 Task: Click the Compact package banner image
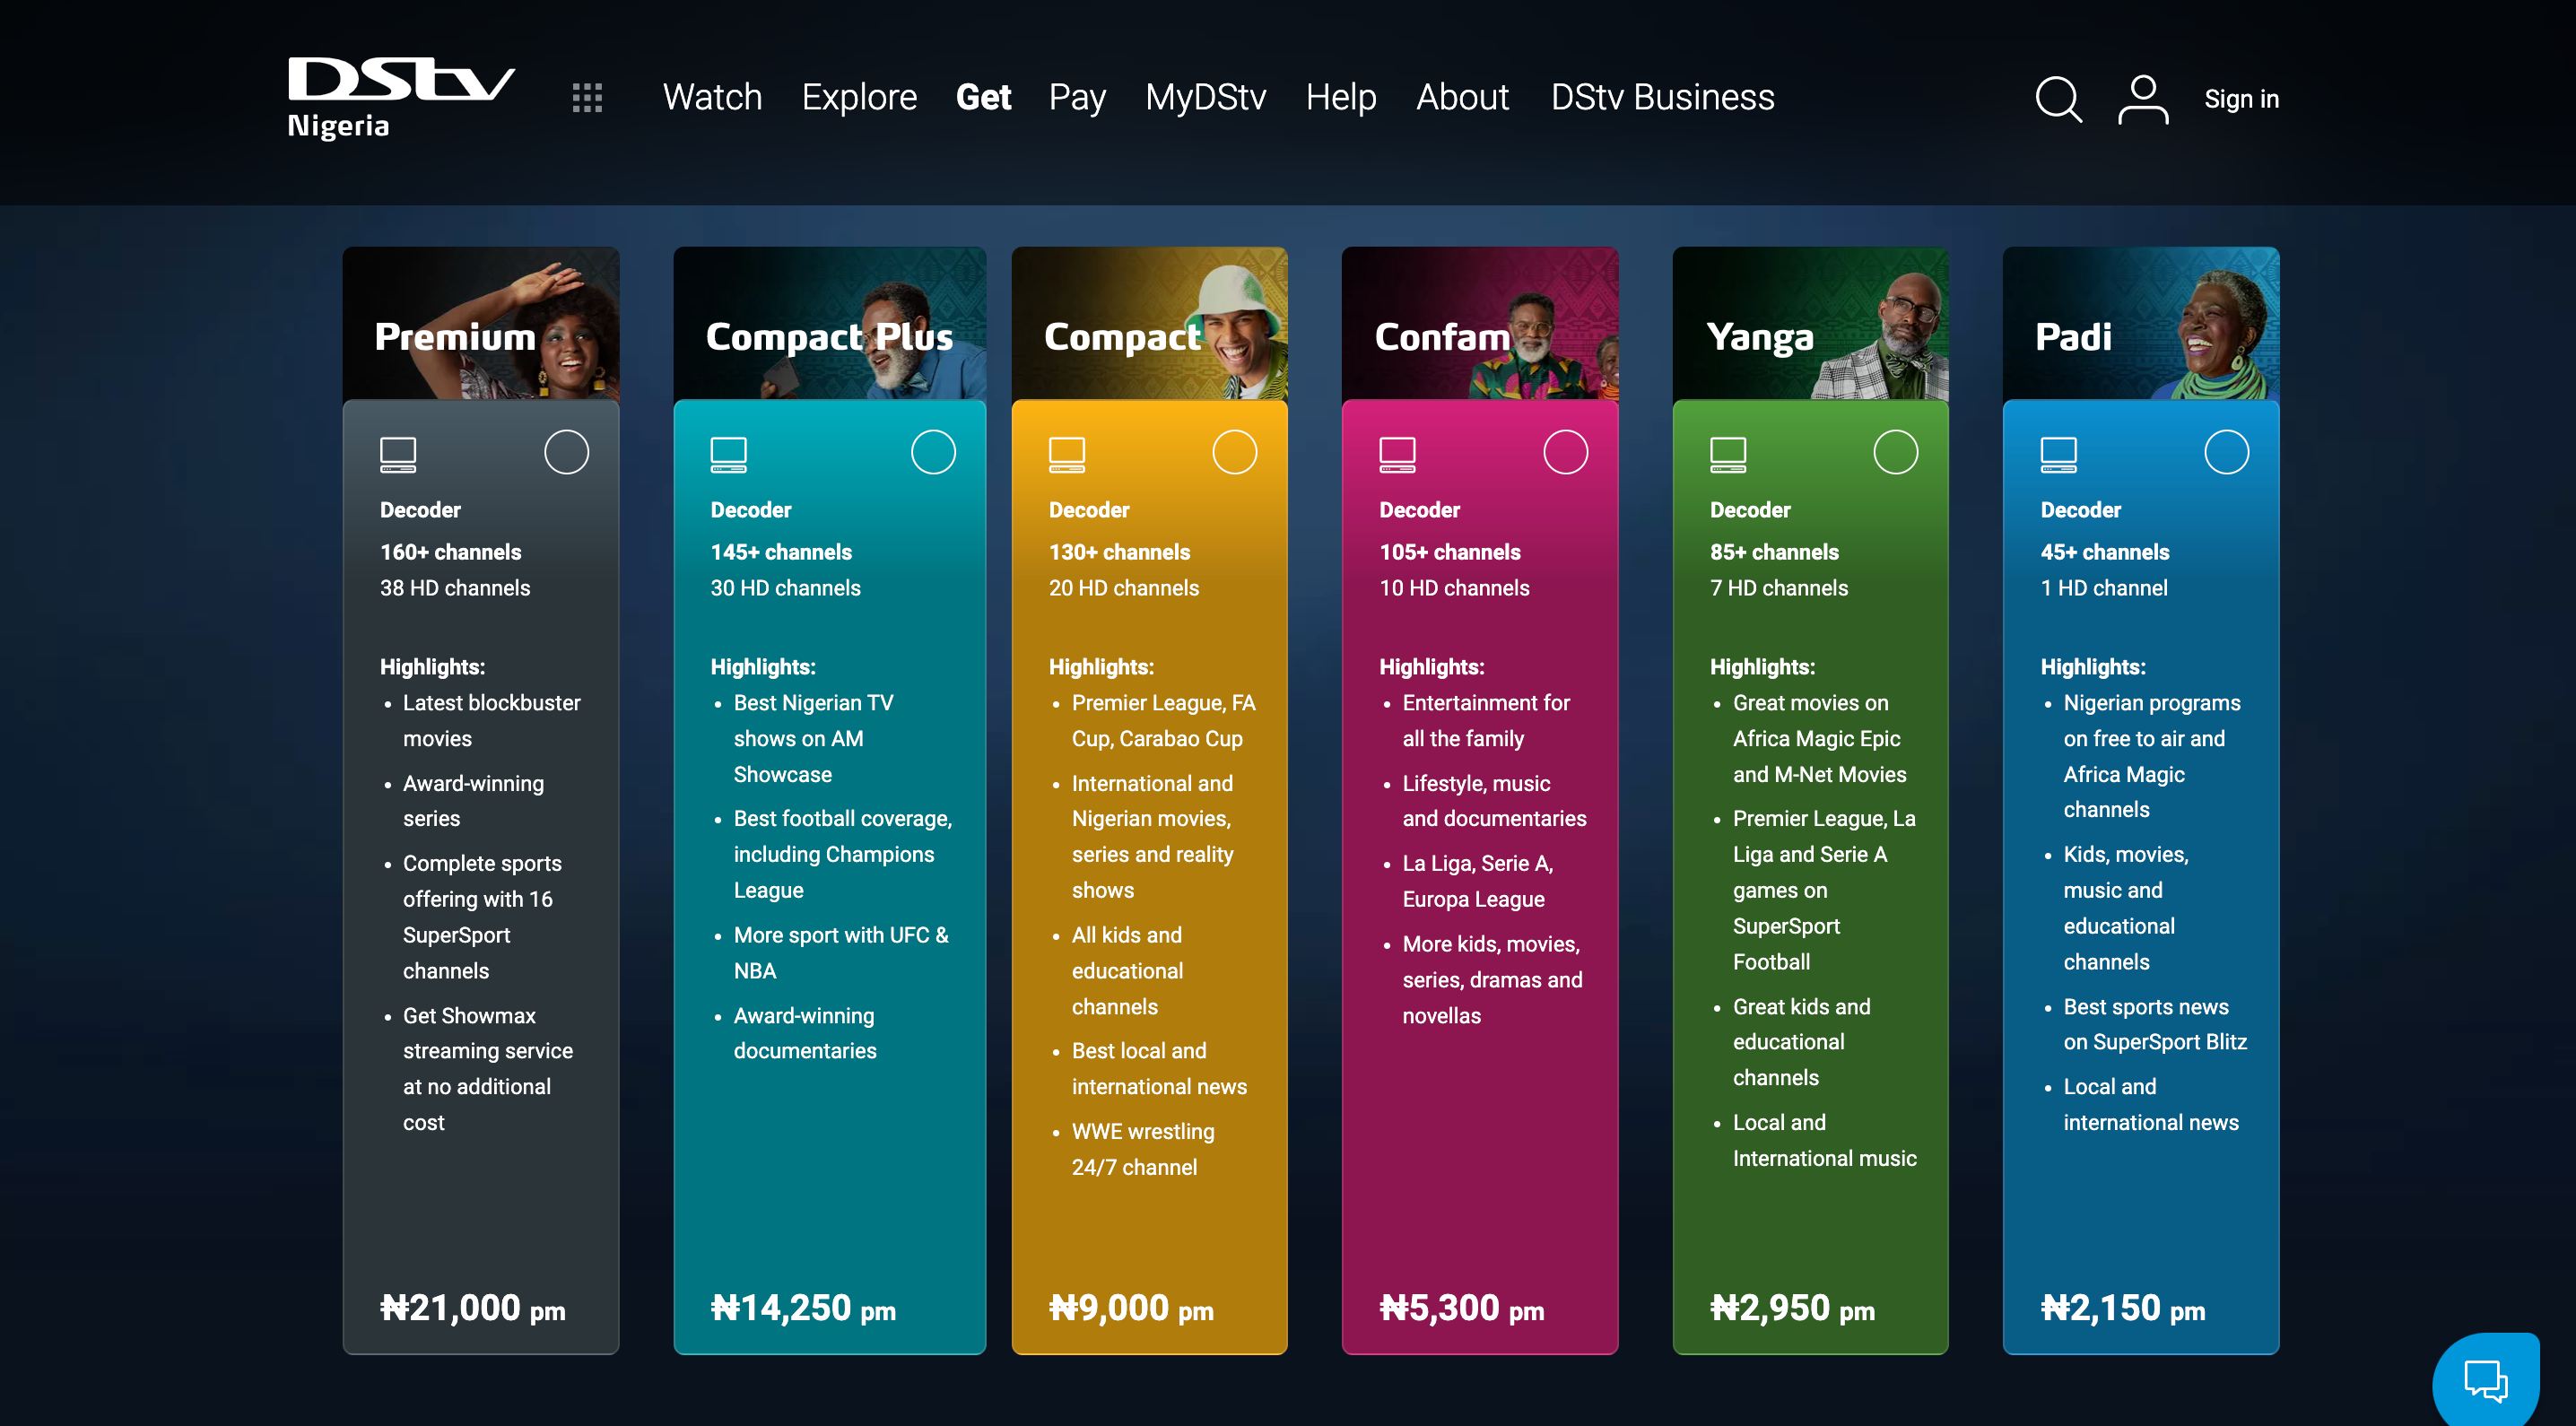point(1149,324)
